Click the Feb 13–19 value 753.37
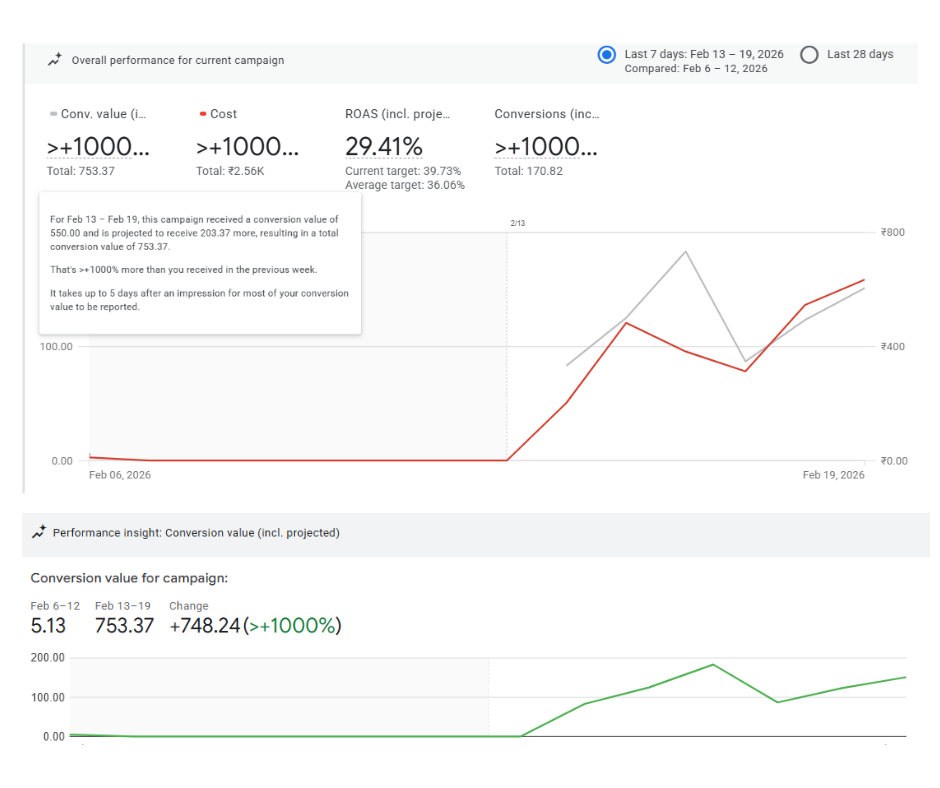Image resolution: width=940 pixels, height=788 pixels. tap(124, 626)
